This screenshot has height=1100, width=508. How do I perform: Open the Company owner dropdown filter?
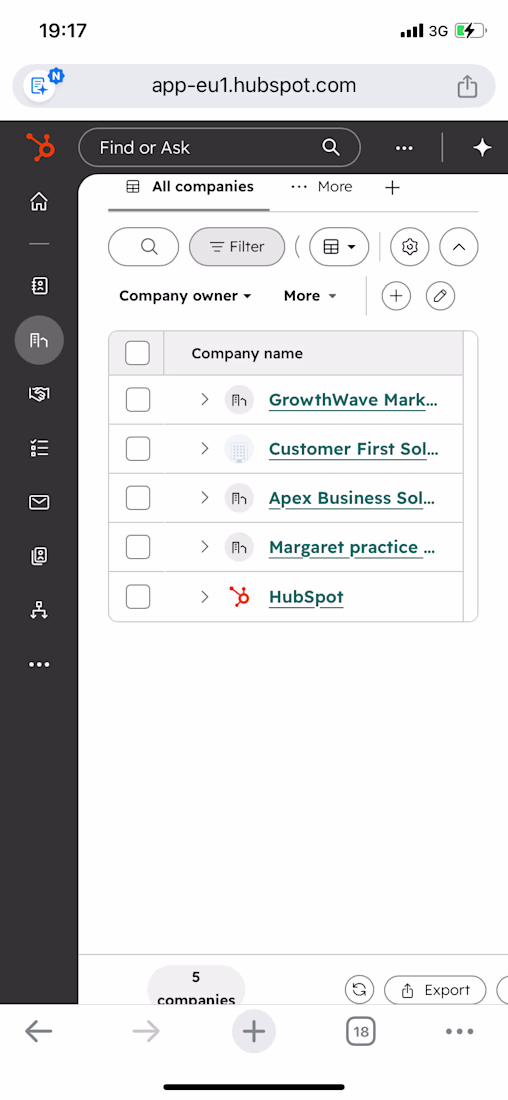click(x=185, y=296)
